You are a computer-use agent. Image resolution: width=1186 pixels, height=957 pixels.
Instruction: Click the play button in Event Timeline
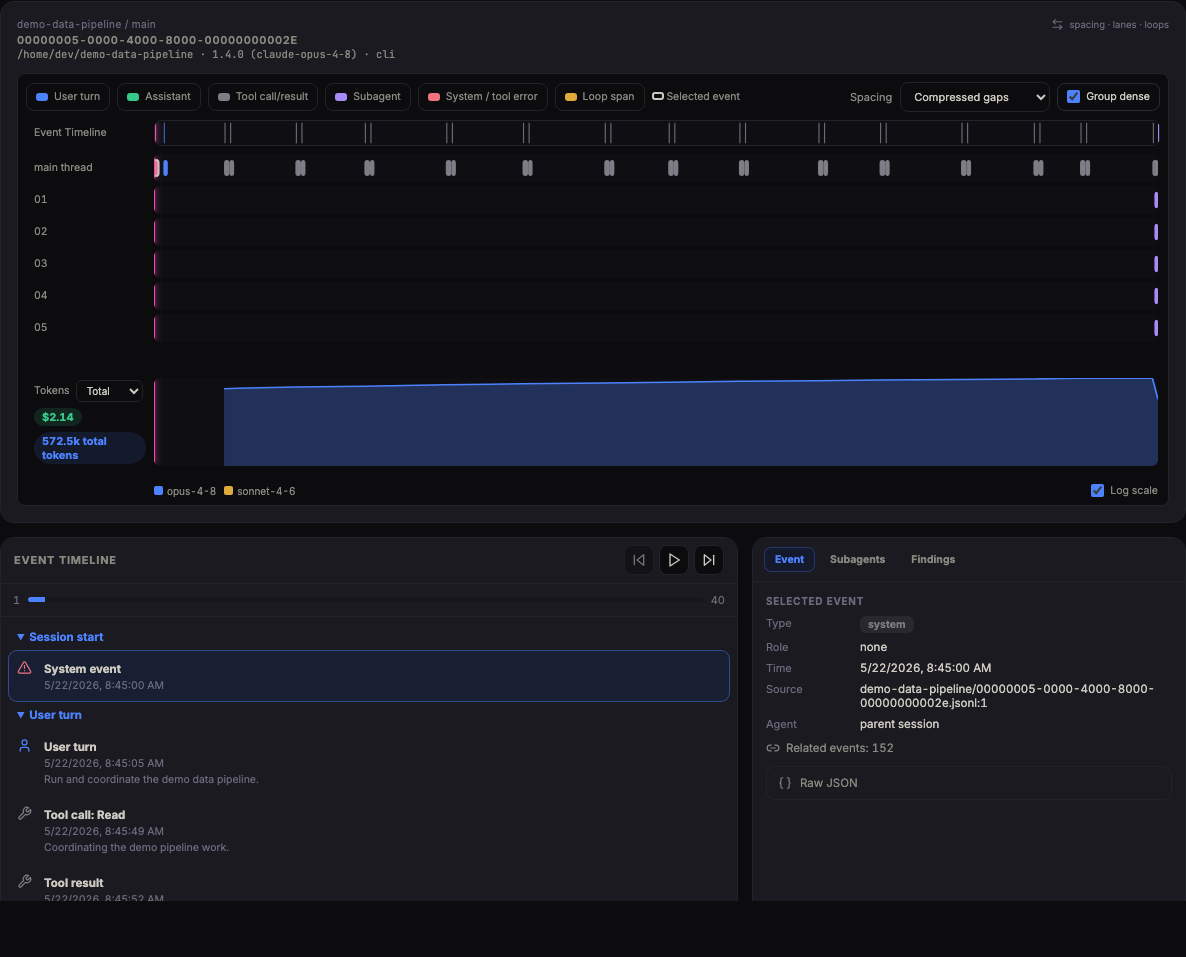(x=674, y=560)
